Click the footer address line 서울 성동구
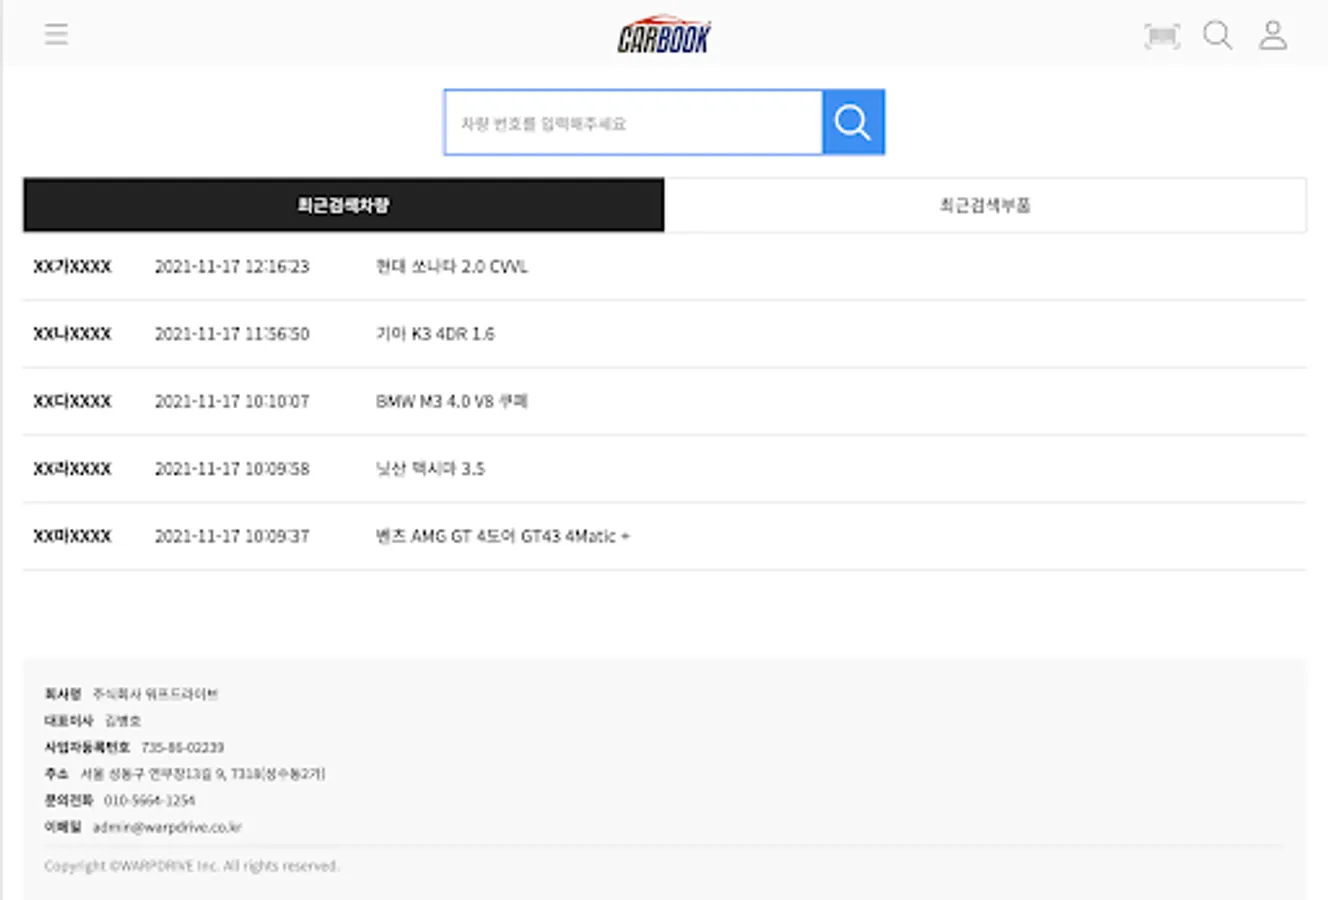1328x900 pixels. point(203,774)
